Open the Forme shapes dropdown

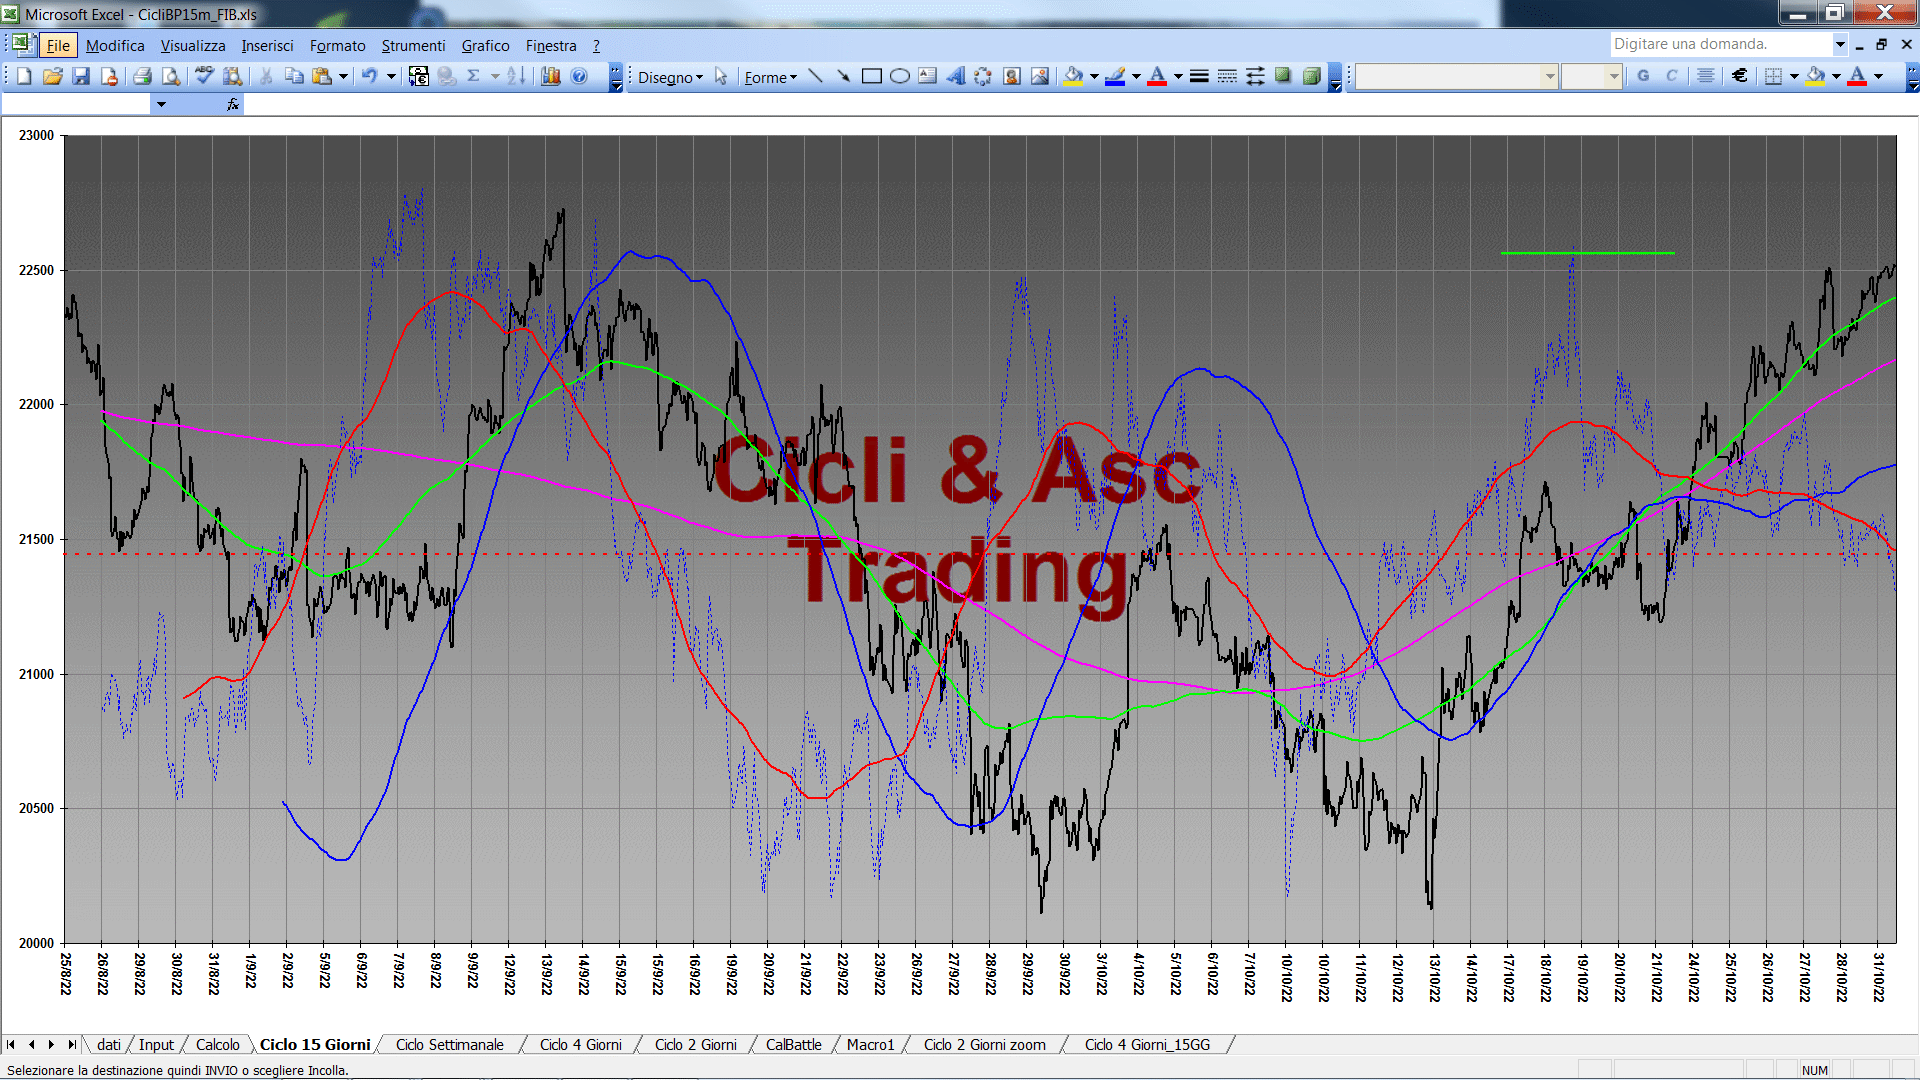[770, 77]
